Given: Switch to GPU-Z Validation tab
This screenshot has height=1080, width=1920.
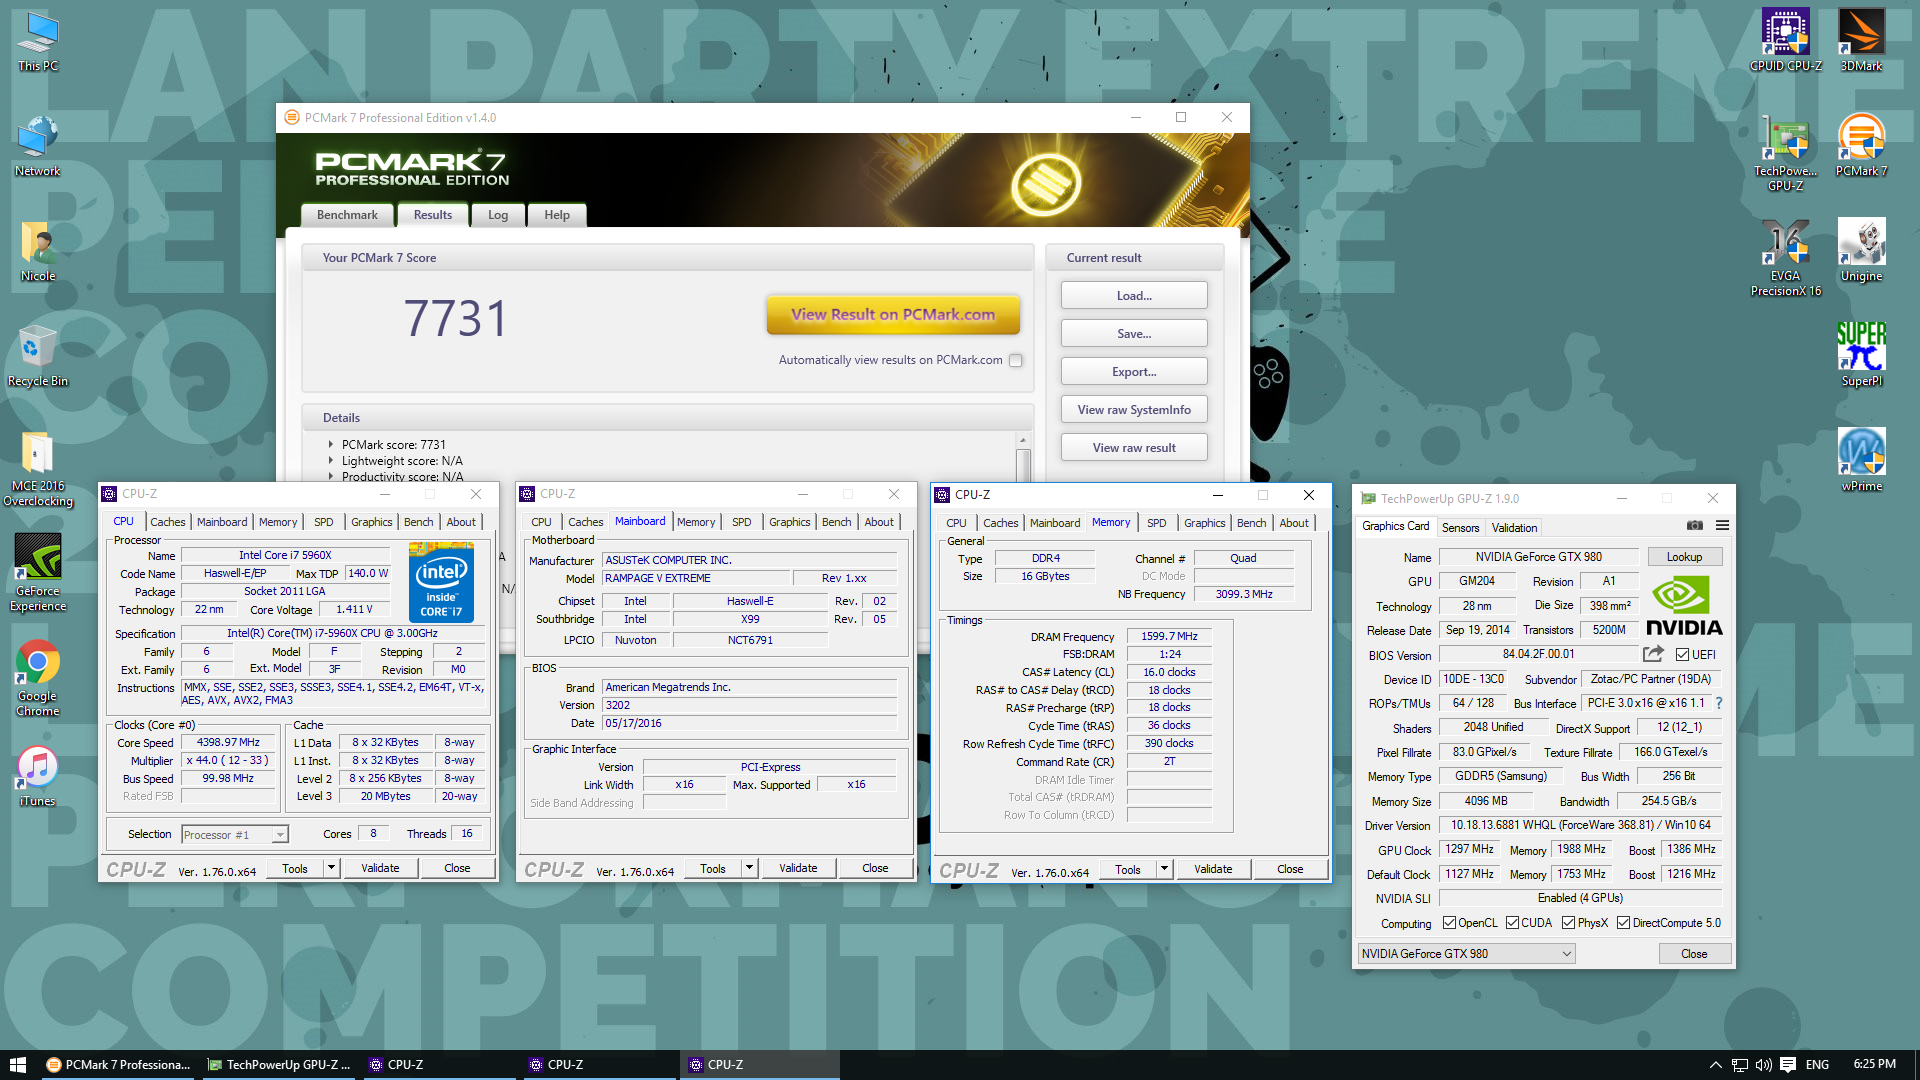Looking at the screenshot, I should coord(1514,527).
